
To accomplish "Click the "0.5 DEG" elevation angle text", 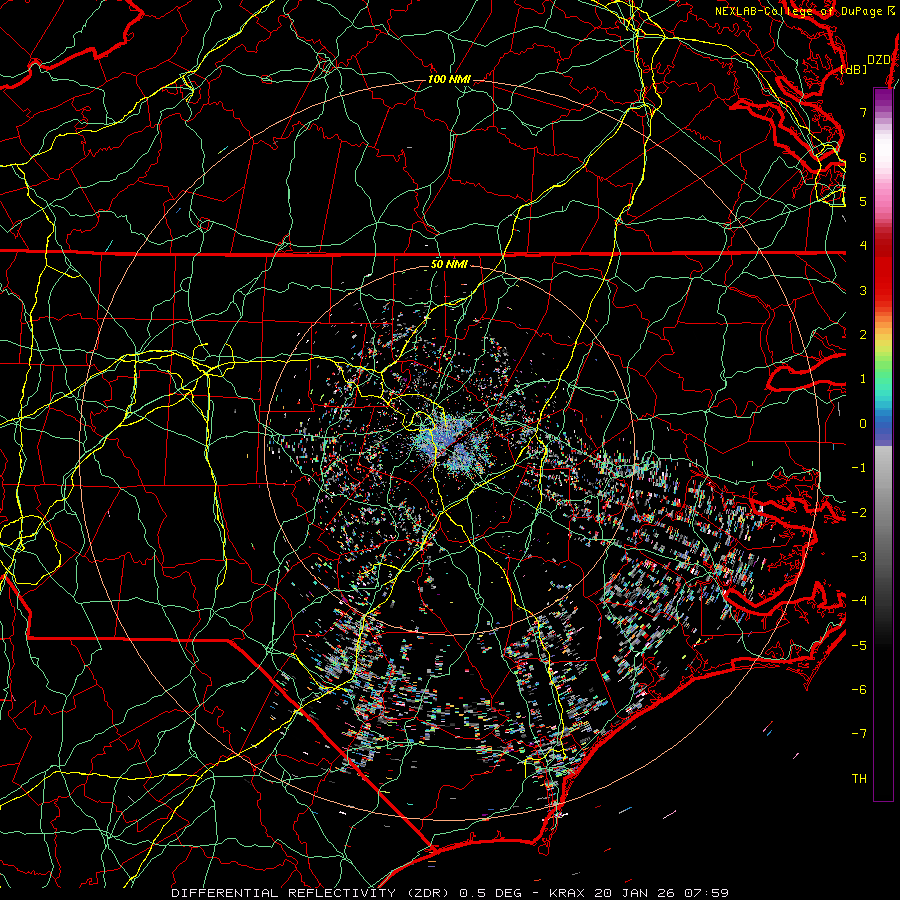I will click(490, 893).
